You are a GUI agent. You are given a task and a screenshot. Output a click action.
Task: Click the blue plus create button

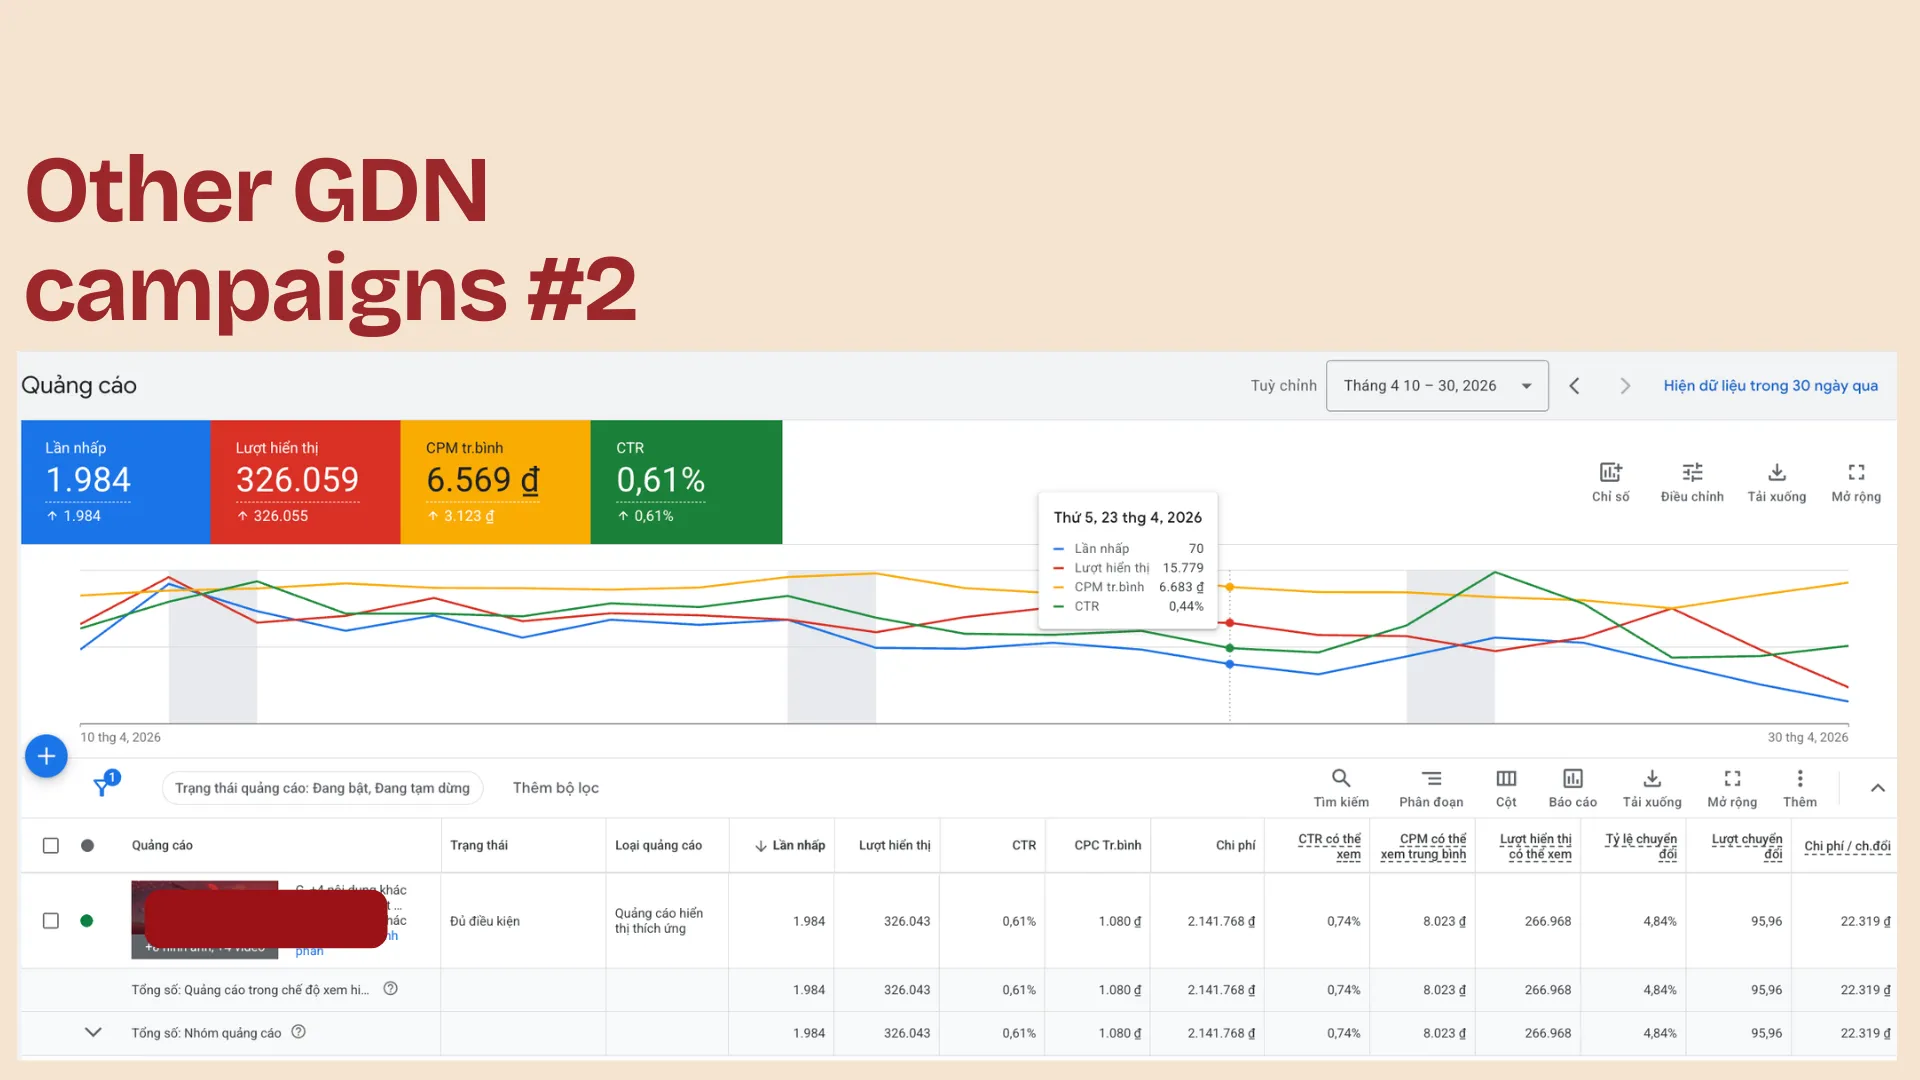pos(46,757)
